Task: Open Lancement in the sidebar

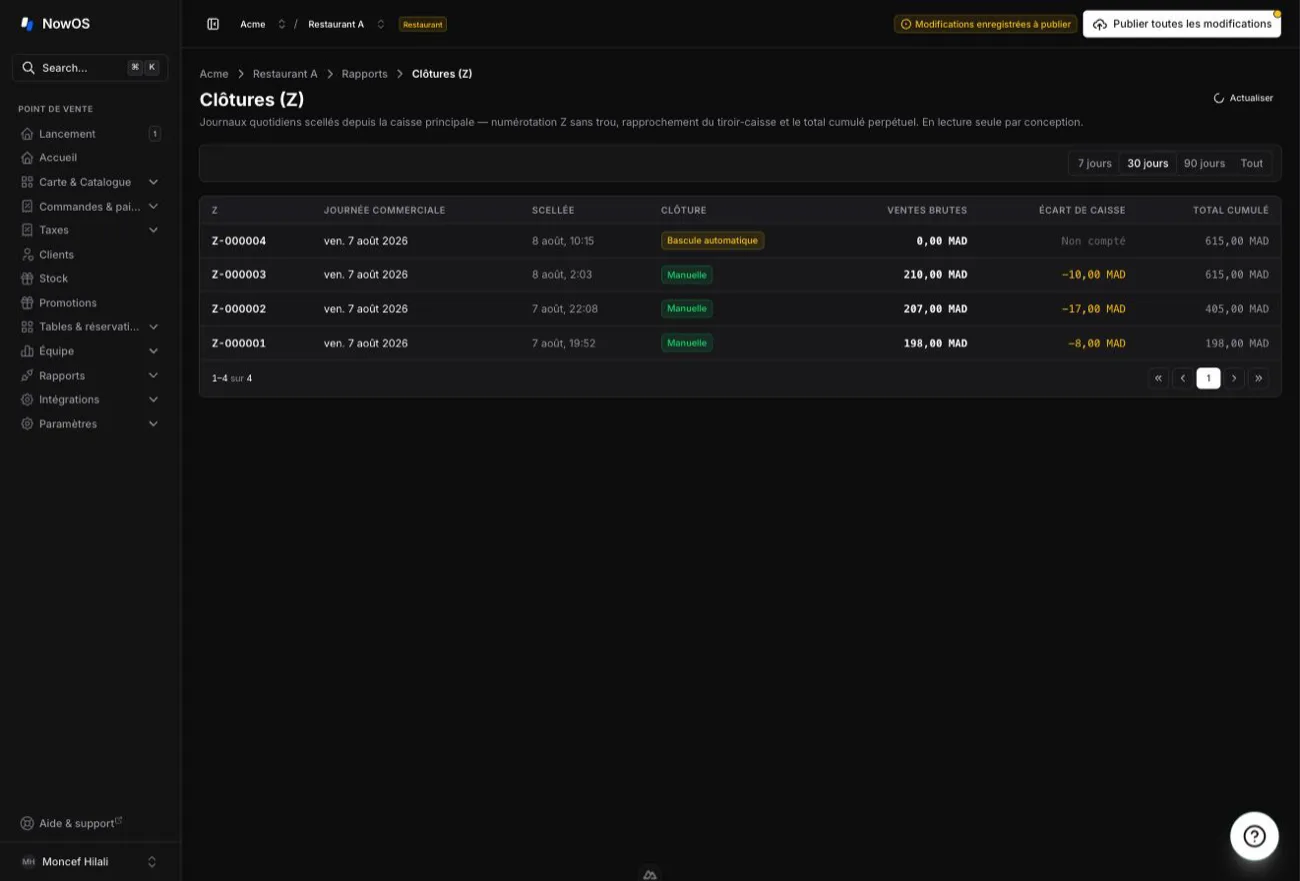Action: click(x=90, y=134)
